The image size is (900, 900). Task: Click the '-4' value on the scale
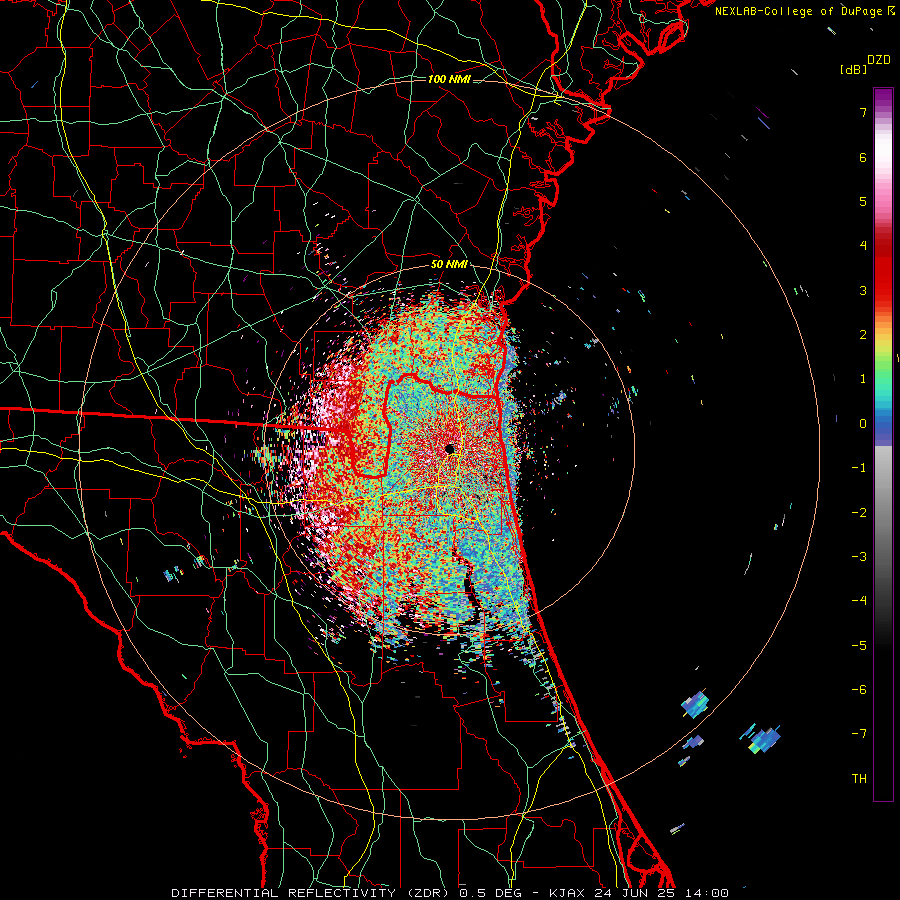(859, 600)
